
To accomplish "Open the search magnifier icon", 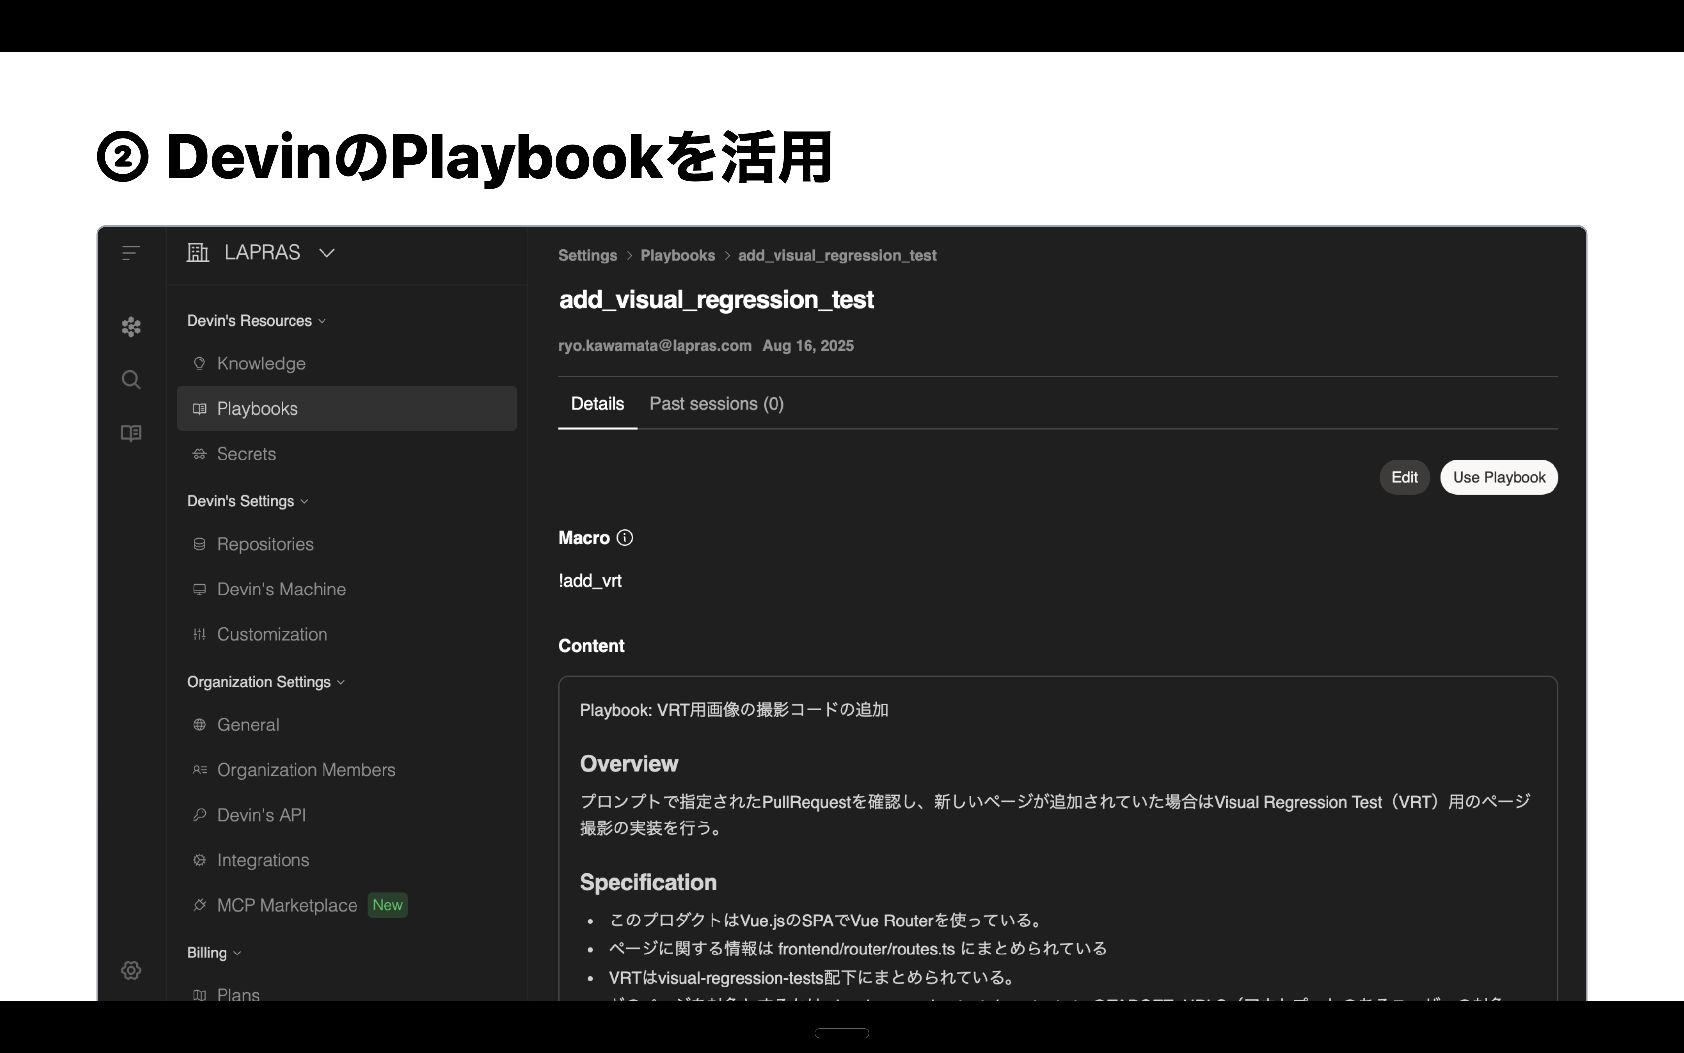I will pyautogui.click(x=131, y=380).
